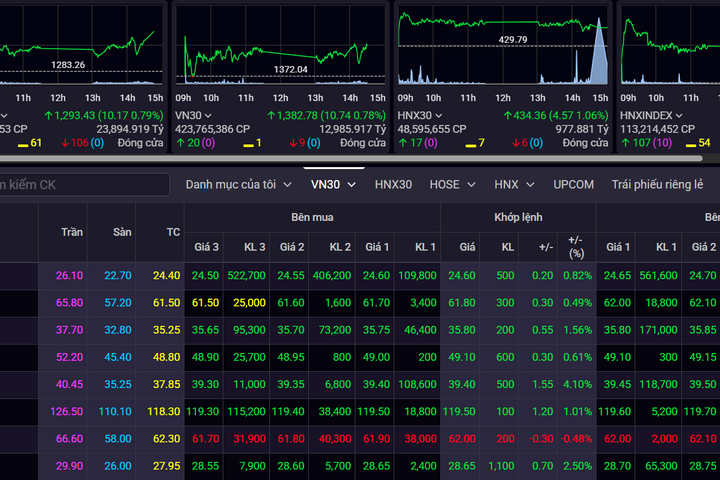Screen dimensions: 720x480
Task: Open the HNXINDEX chart dropdown
Action: point(679,116)
